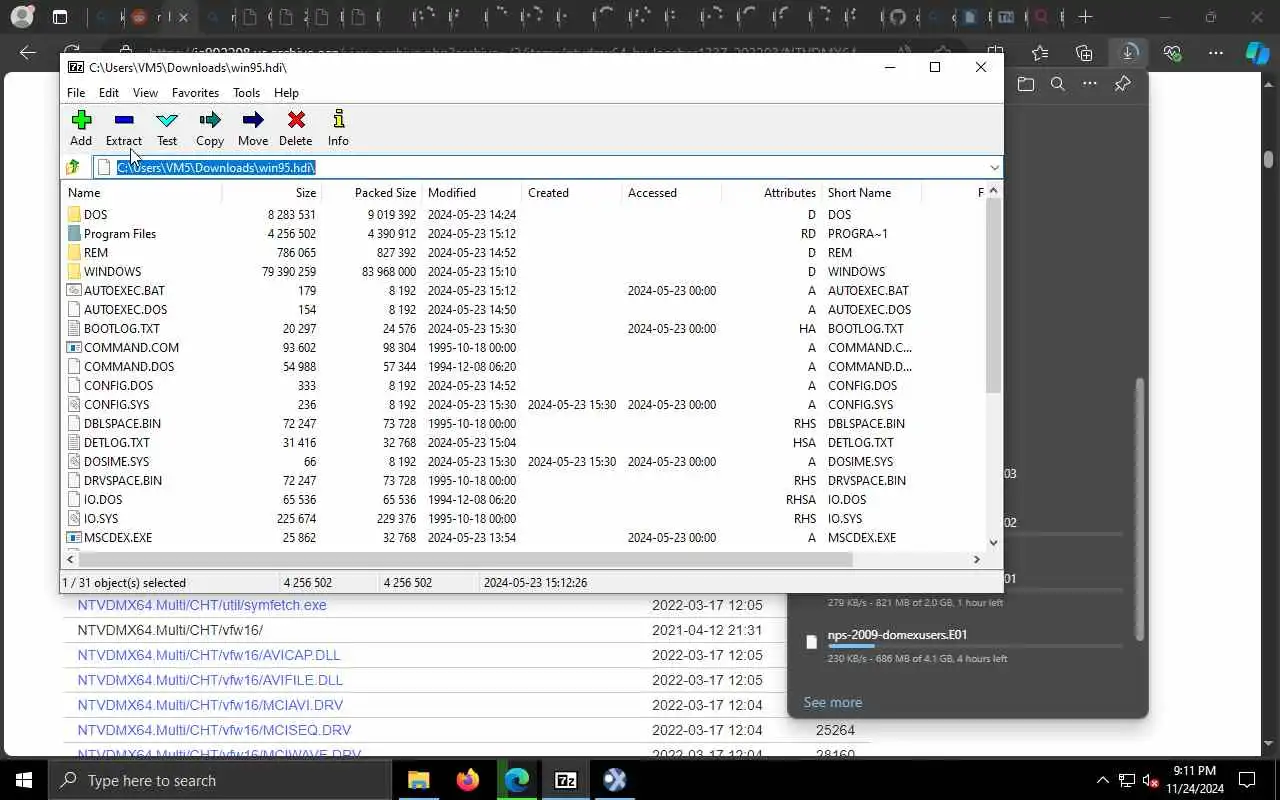Viewport: 1280px width, 800px height.
Task: Toggle Edge downloads toolbar icon
Action: click(x=1128, y=53)
